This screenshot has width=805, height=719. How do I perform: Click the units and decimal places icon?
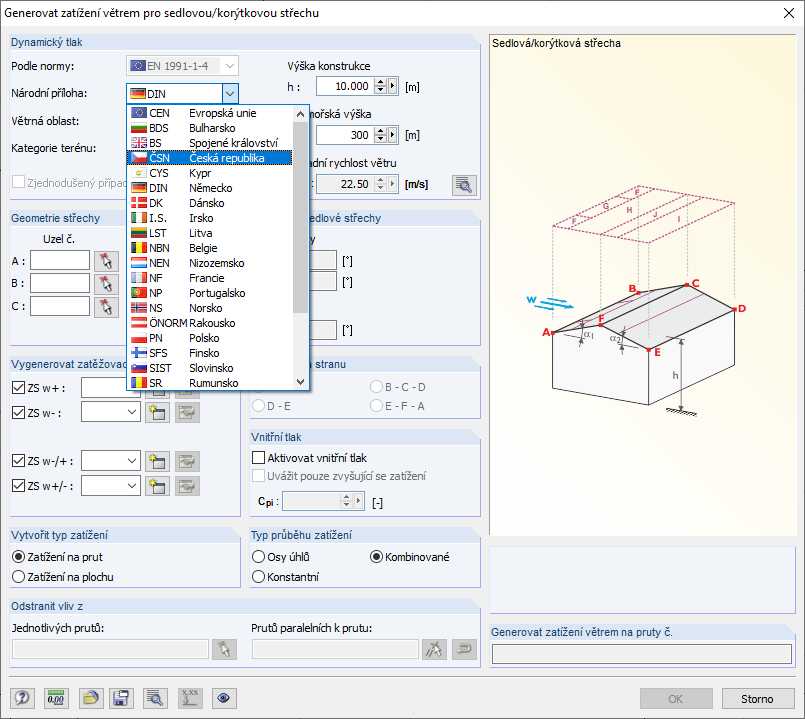click(x=55, y=698)
